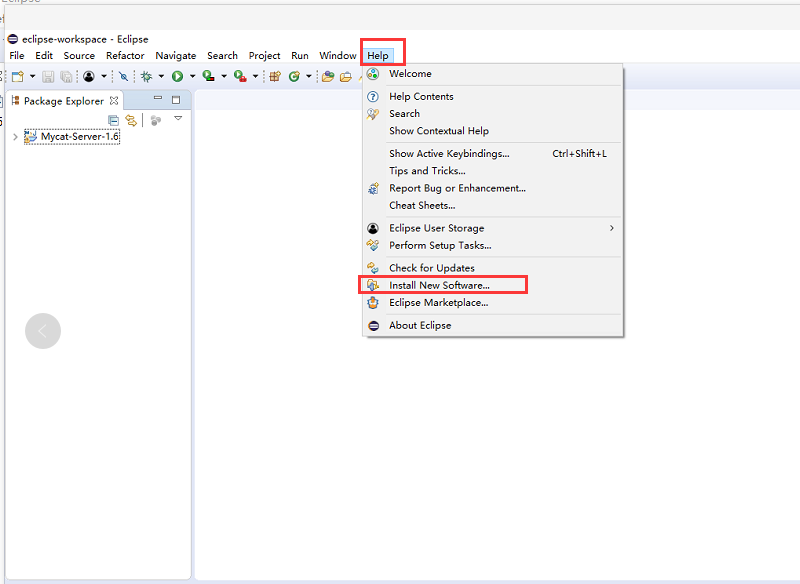This screenshot has width=800, height=584.
Task: Expand the Eclipse User Storage submenu
Action: tap(493, 228)
